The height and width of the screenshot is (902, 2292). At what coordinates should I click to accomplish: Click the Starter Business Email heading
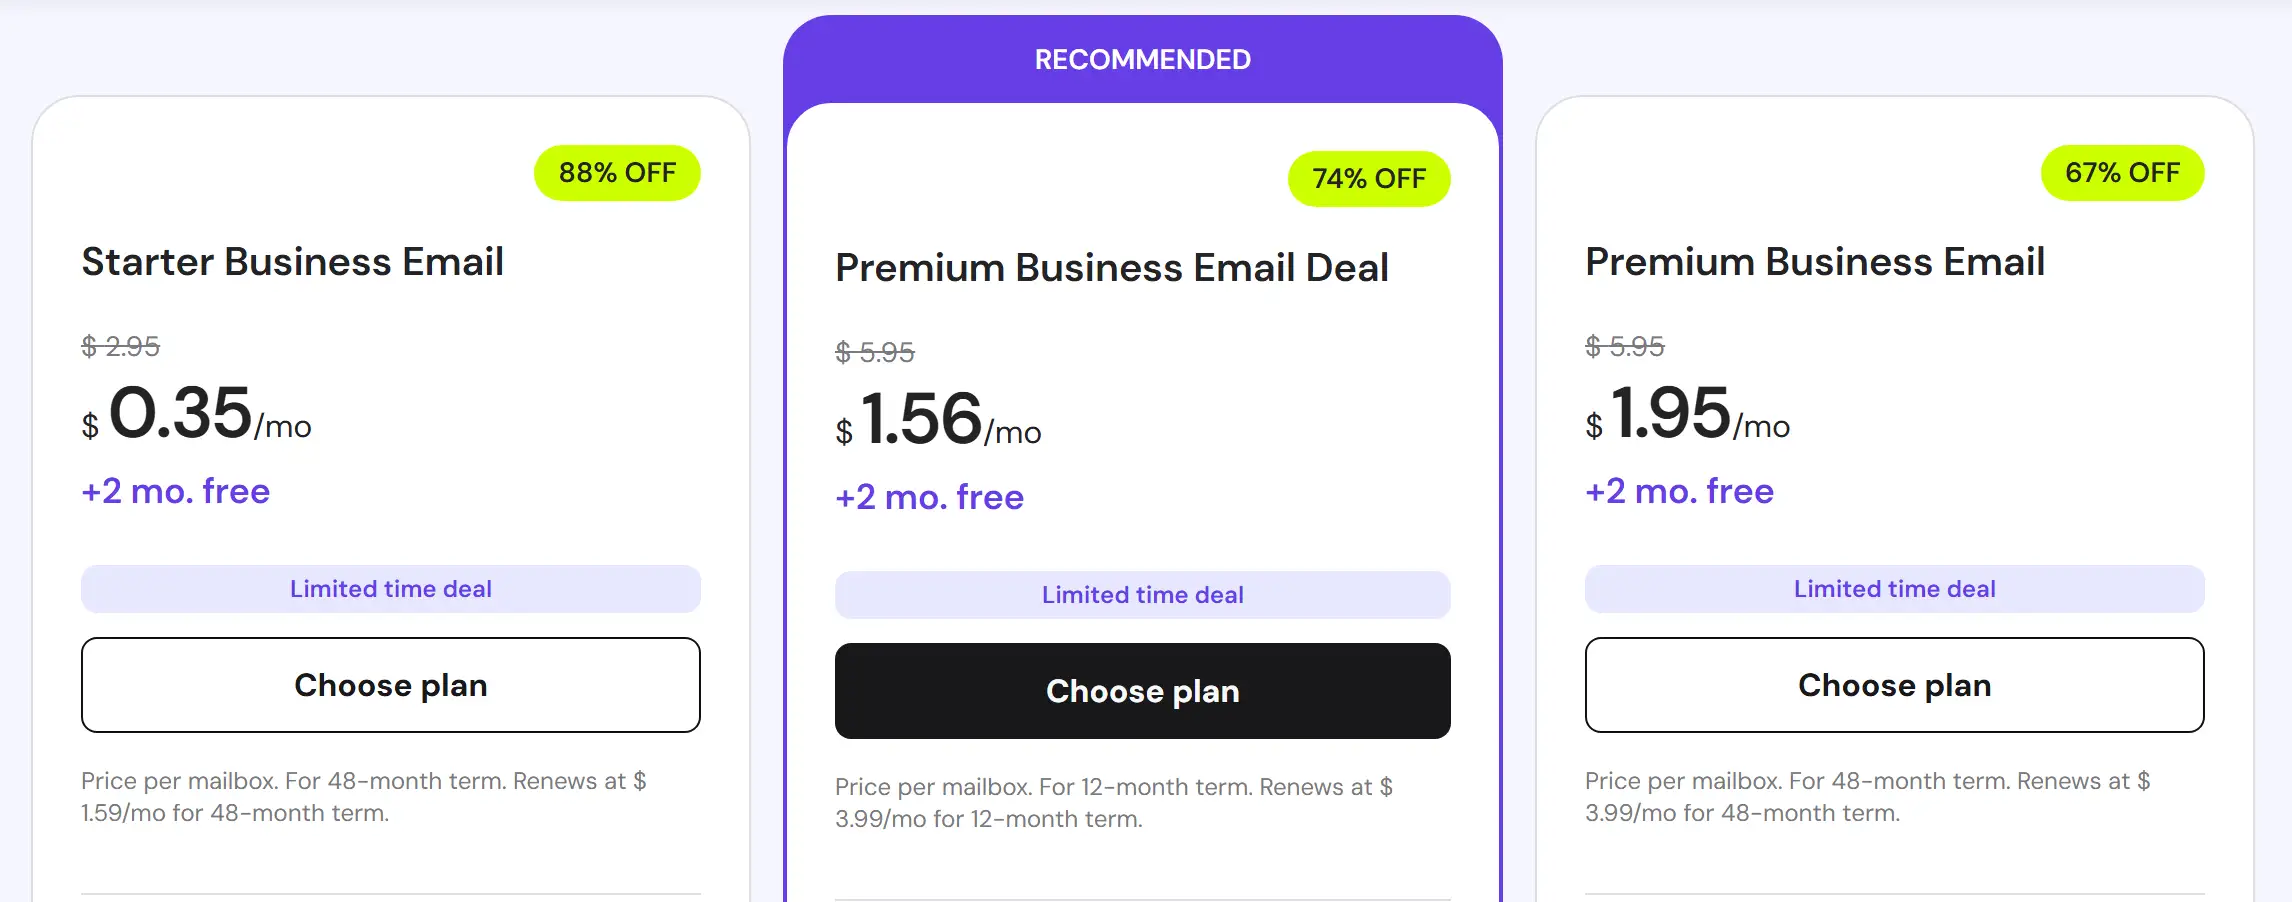(292, 262)
